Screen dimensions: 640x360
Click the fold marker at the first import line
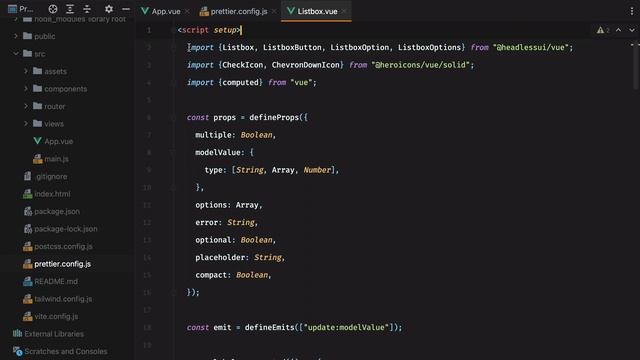[173, 48]
